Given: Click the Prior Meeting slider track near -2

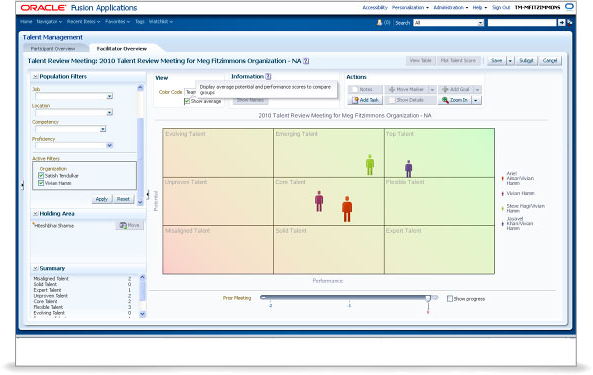Looking at the screenshot, I should click(x=271, y=298).
